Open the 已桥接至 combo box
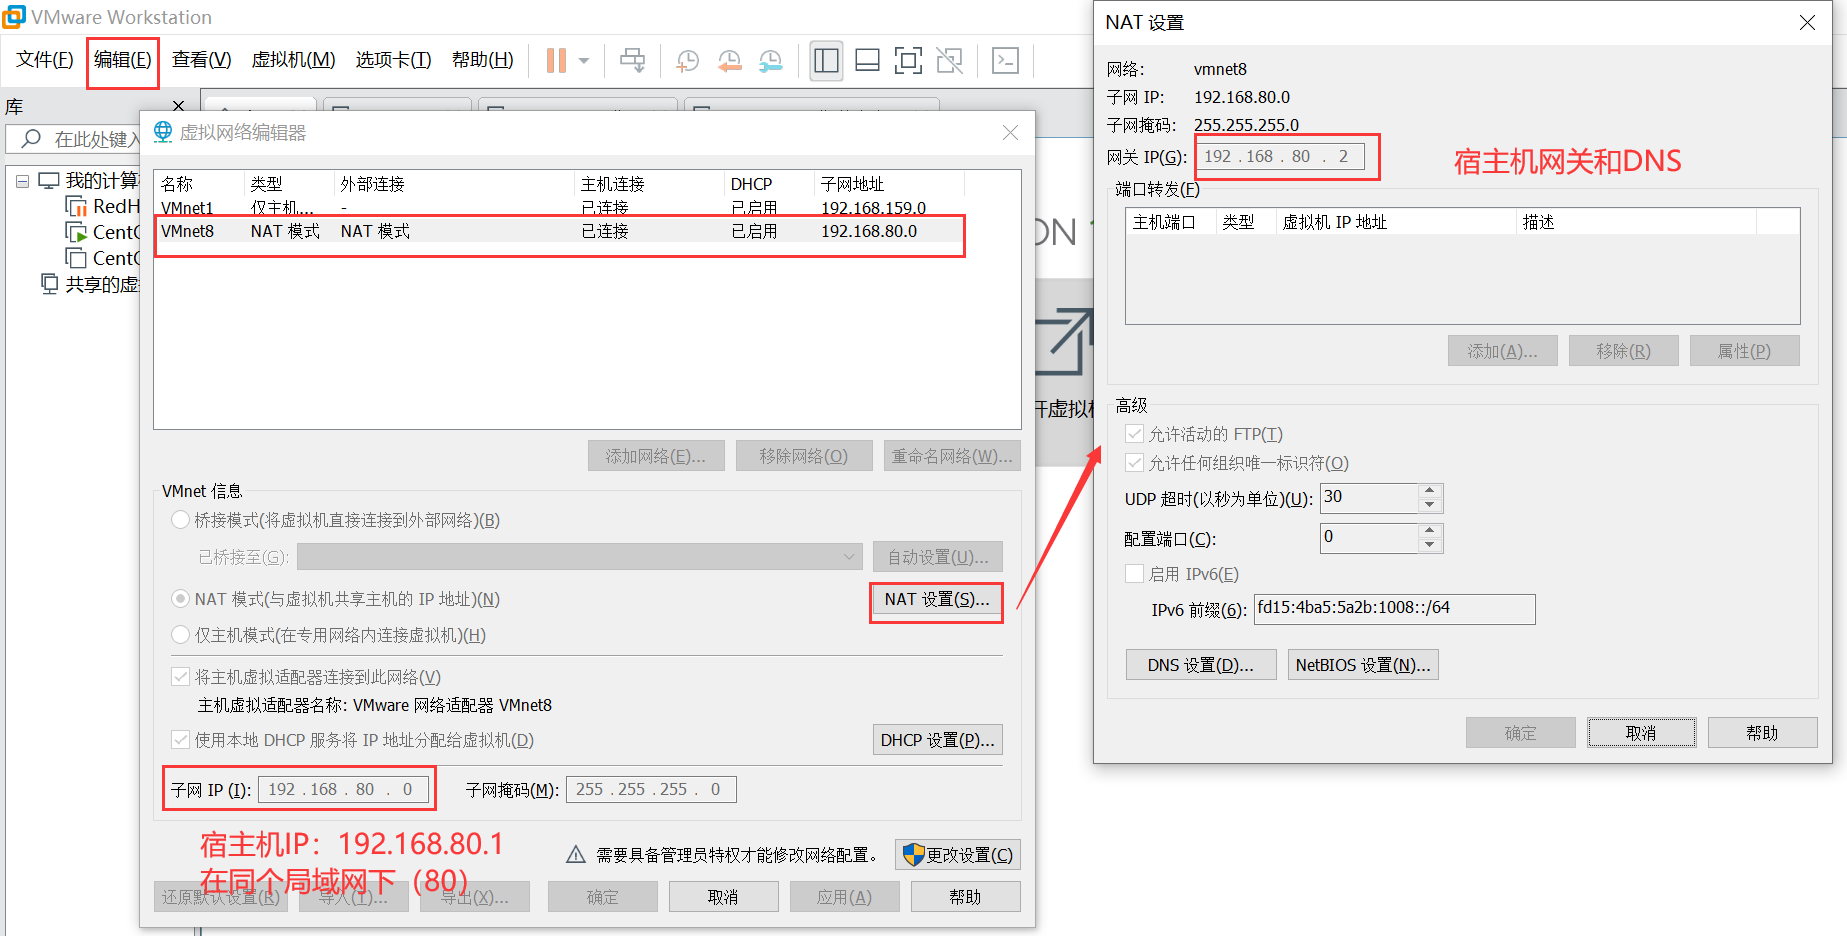The width and height of the screenshot is (1847, 936). point(579,557)
